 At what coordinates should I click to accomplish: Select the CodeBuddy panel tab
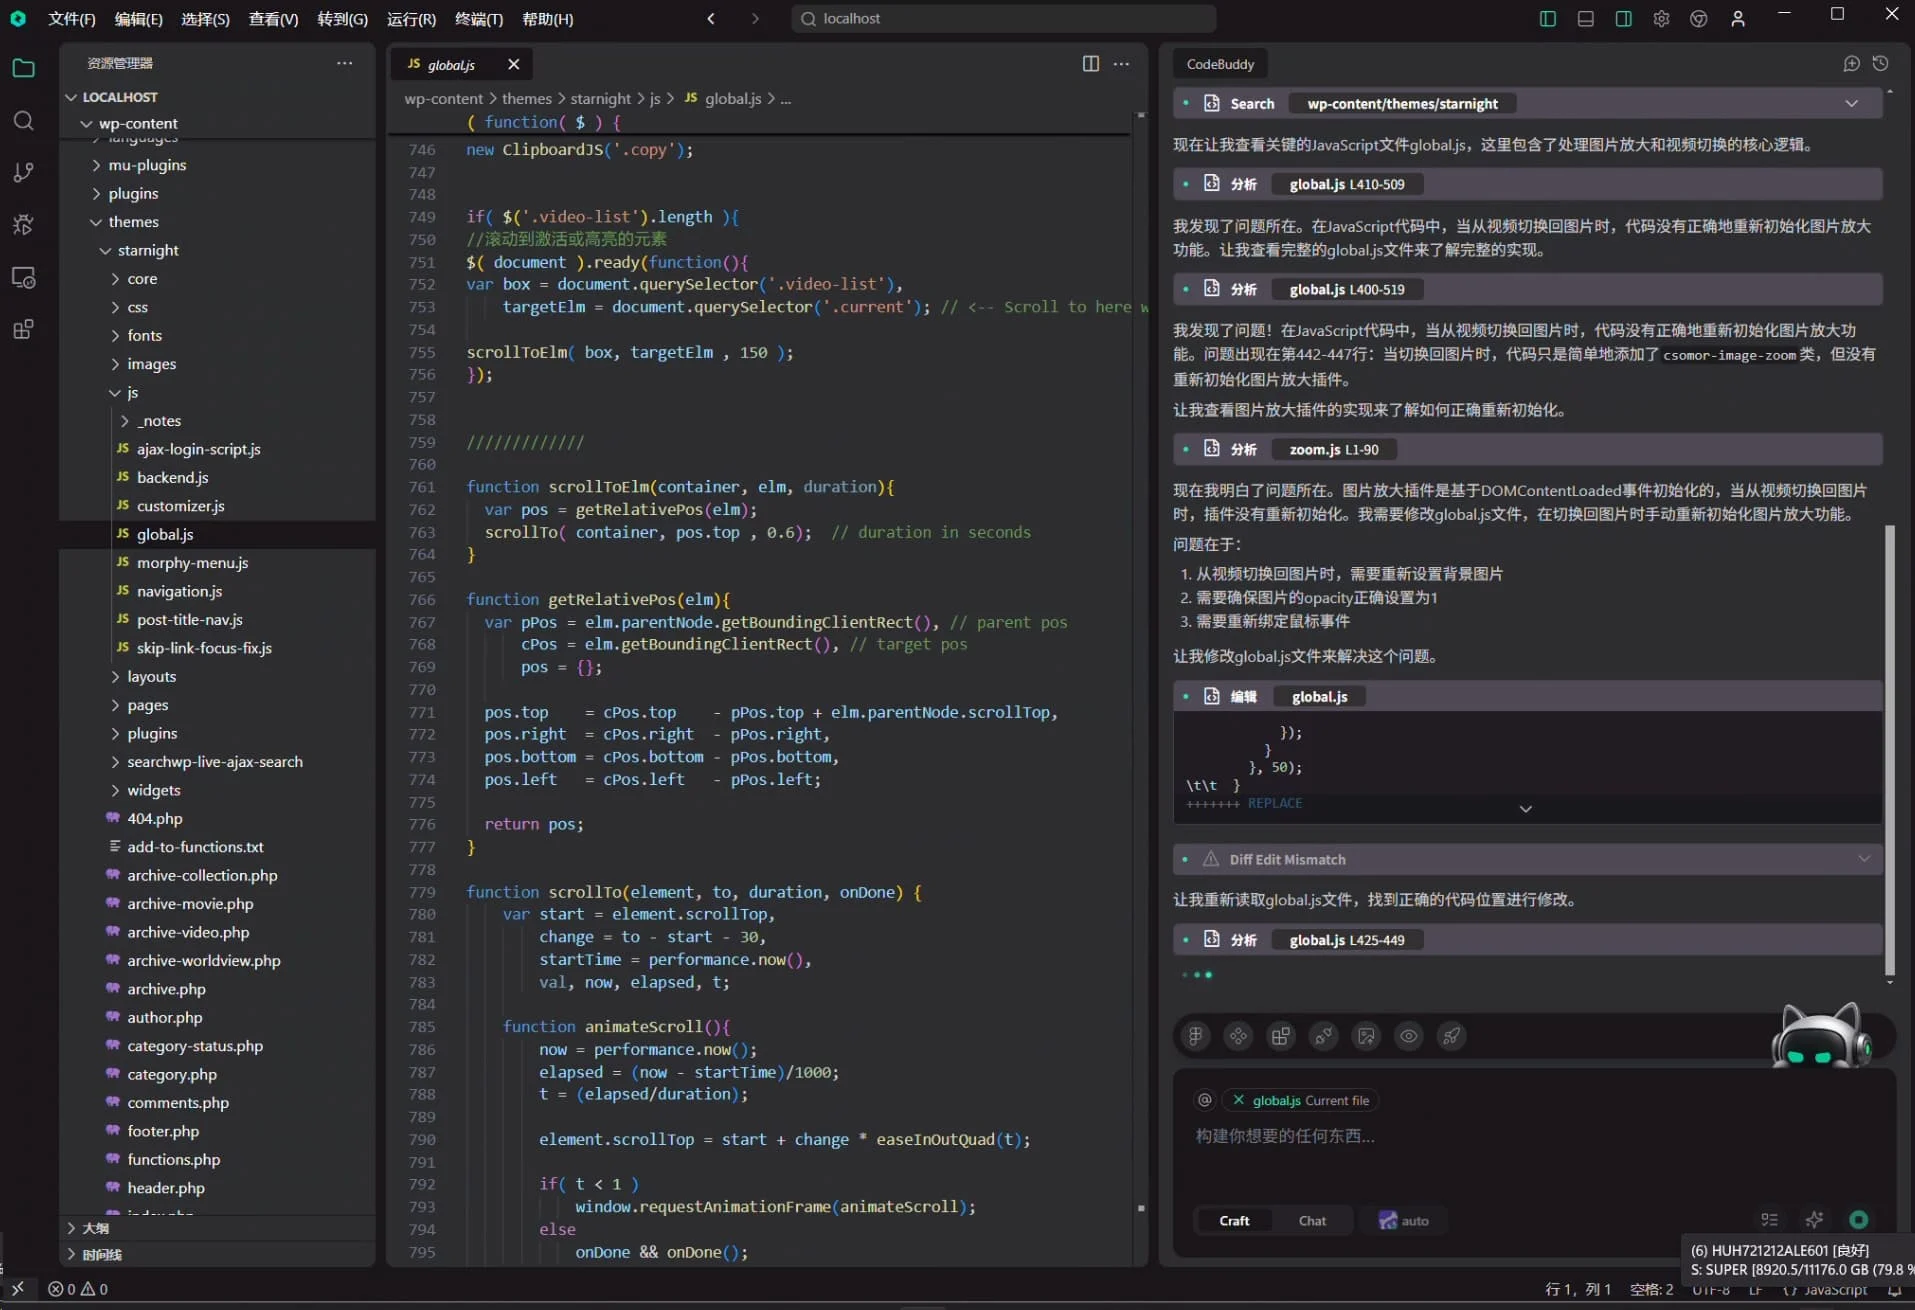coord(1220,64)
